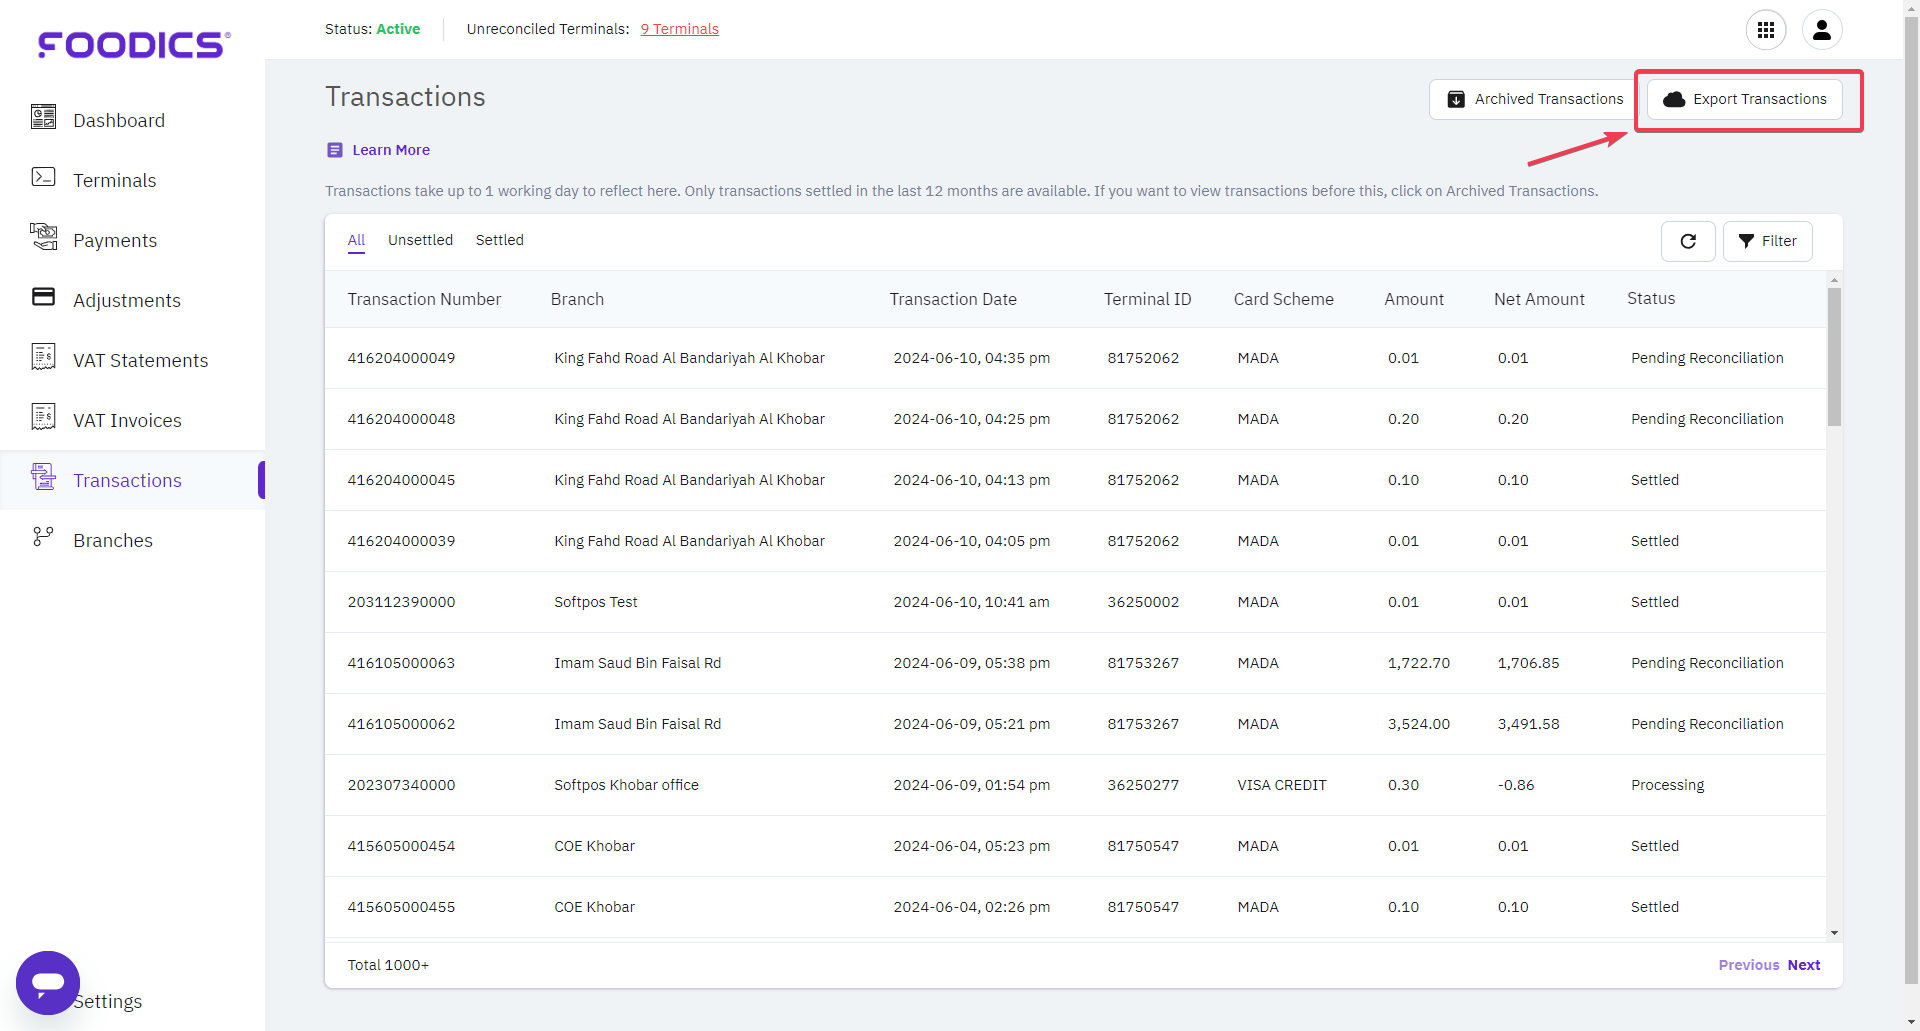Click Export Transactions button
Image resolution: width=1920 pixels, height=1031 pixels.
click(1744, 99)
